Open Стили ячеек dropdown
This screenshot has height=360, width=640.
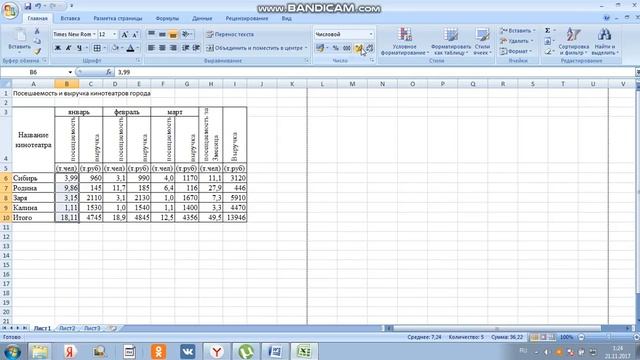pos(482,41)
